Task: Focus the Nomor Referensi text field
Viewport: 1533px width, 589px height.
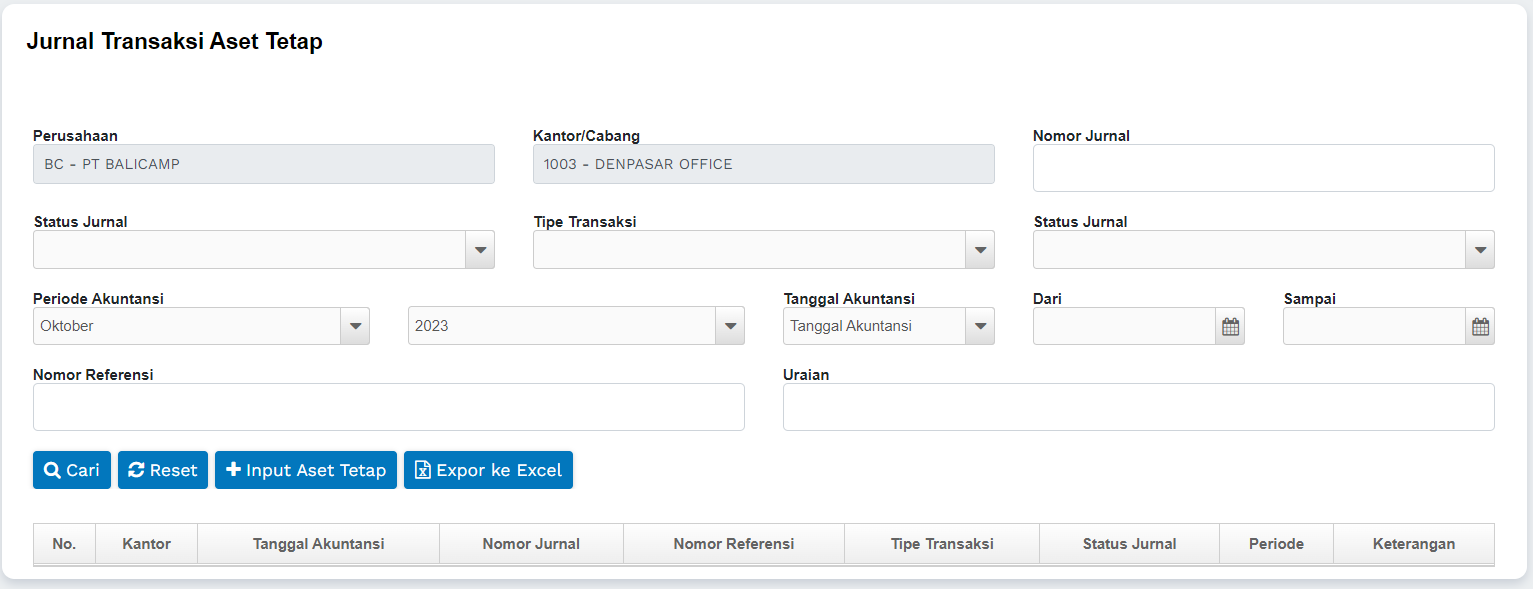Action: [x=388, y=407]
